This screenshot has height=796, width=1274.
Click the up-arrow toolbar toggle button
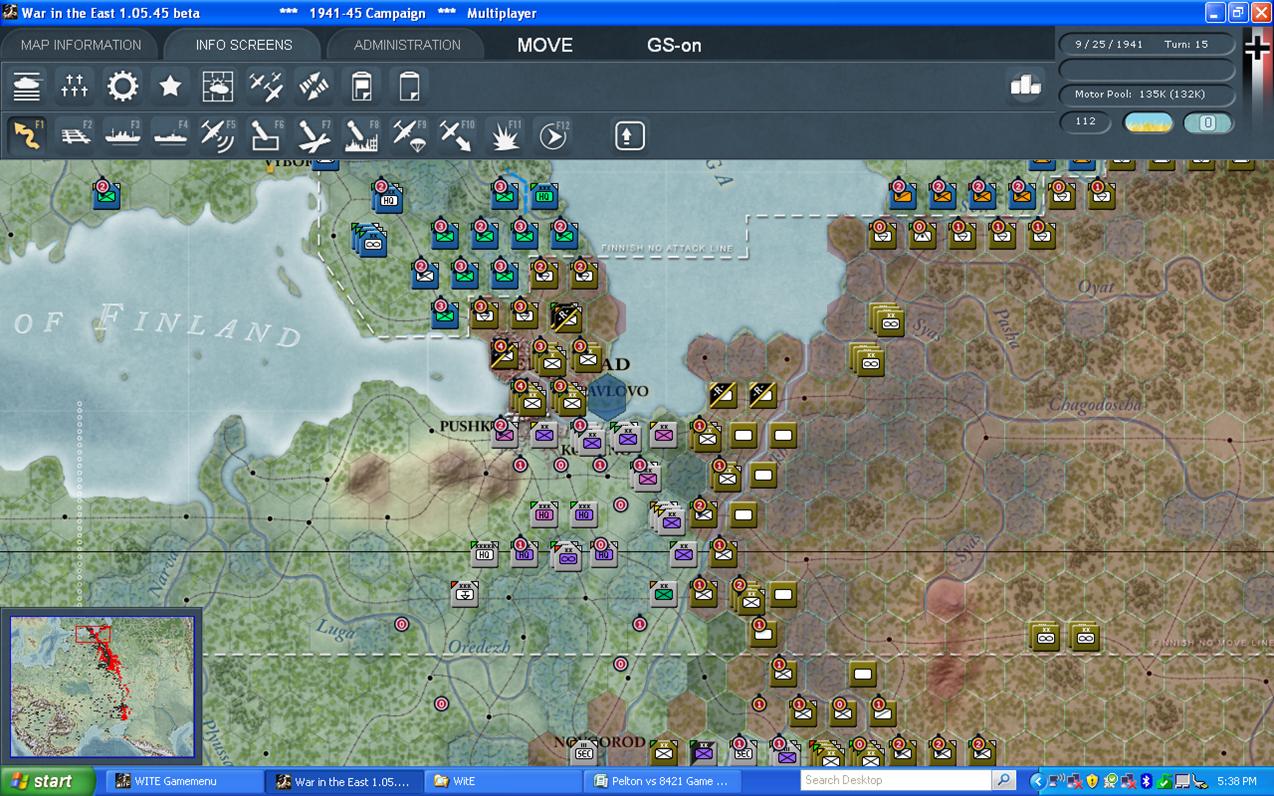[x=629, y=135]
